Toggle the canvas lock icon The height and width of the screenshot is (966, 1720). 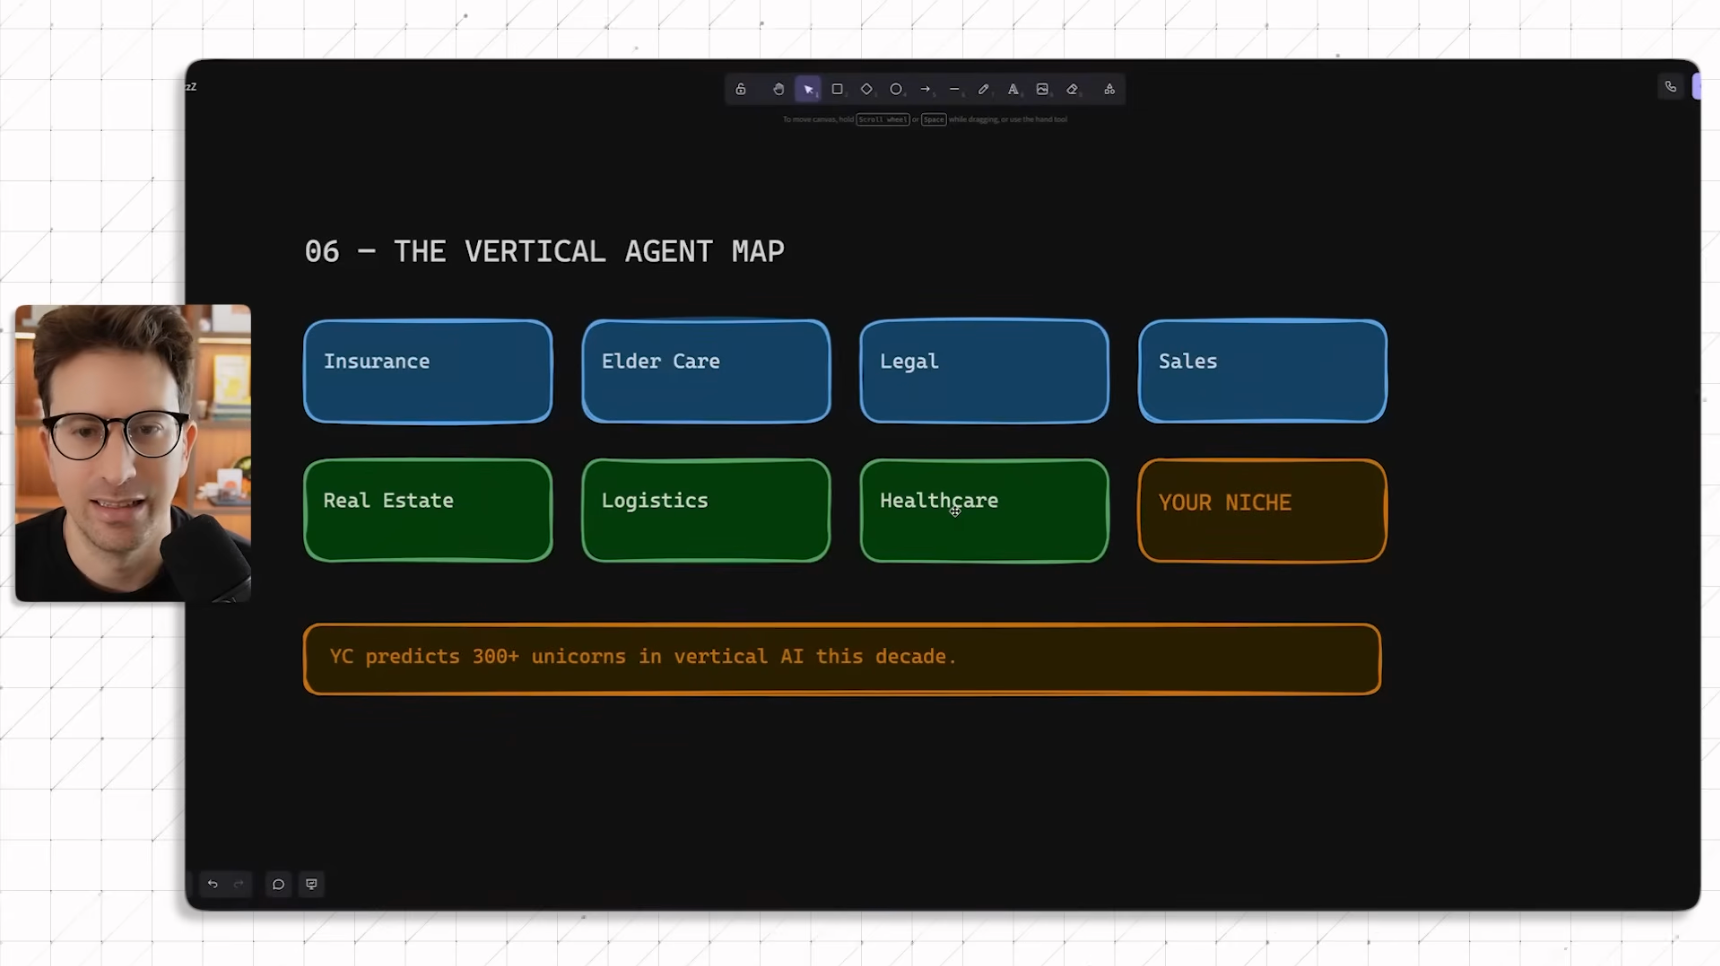(741, 89)
